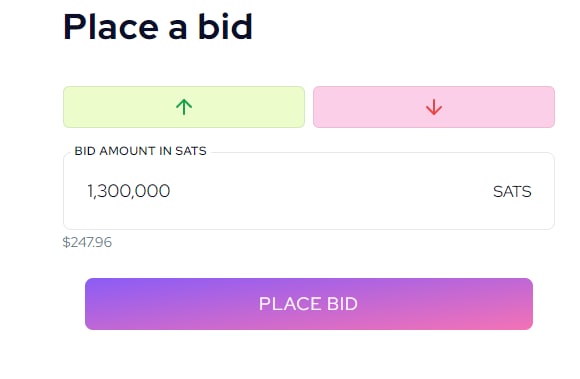
Task: Click the Place a bid heading
Action: tap(158, 27)
